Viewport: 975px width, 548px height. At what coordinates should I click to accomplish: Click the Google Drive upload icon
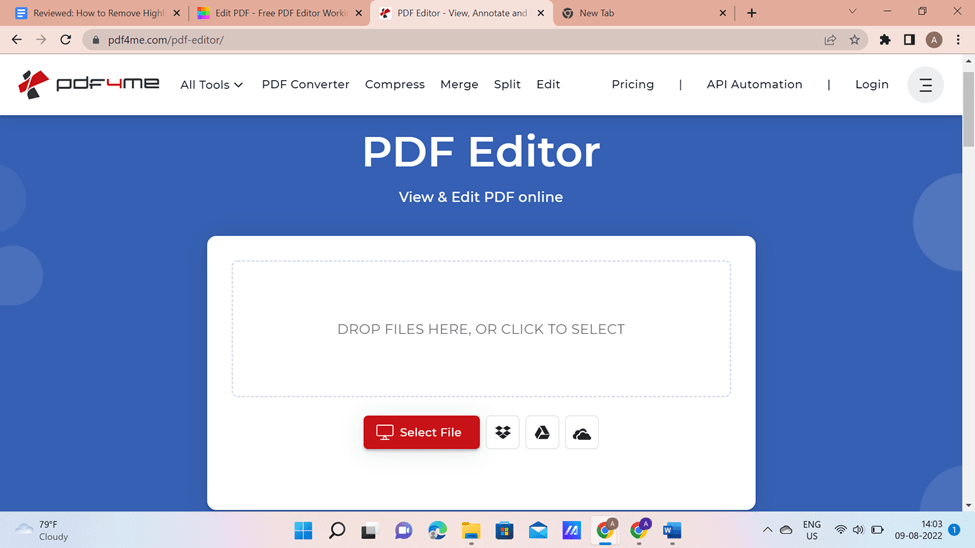pos(542,432)
